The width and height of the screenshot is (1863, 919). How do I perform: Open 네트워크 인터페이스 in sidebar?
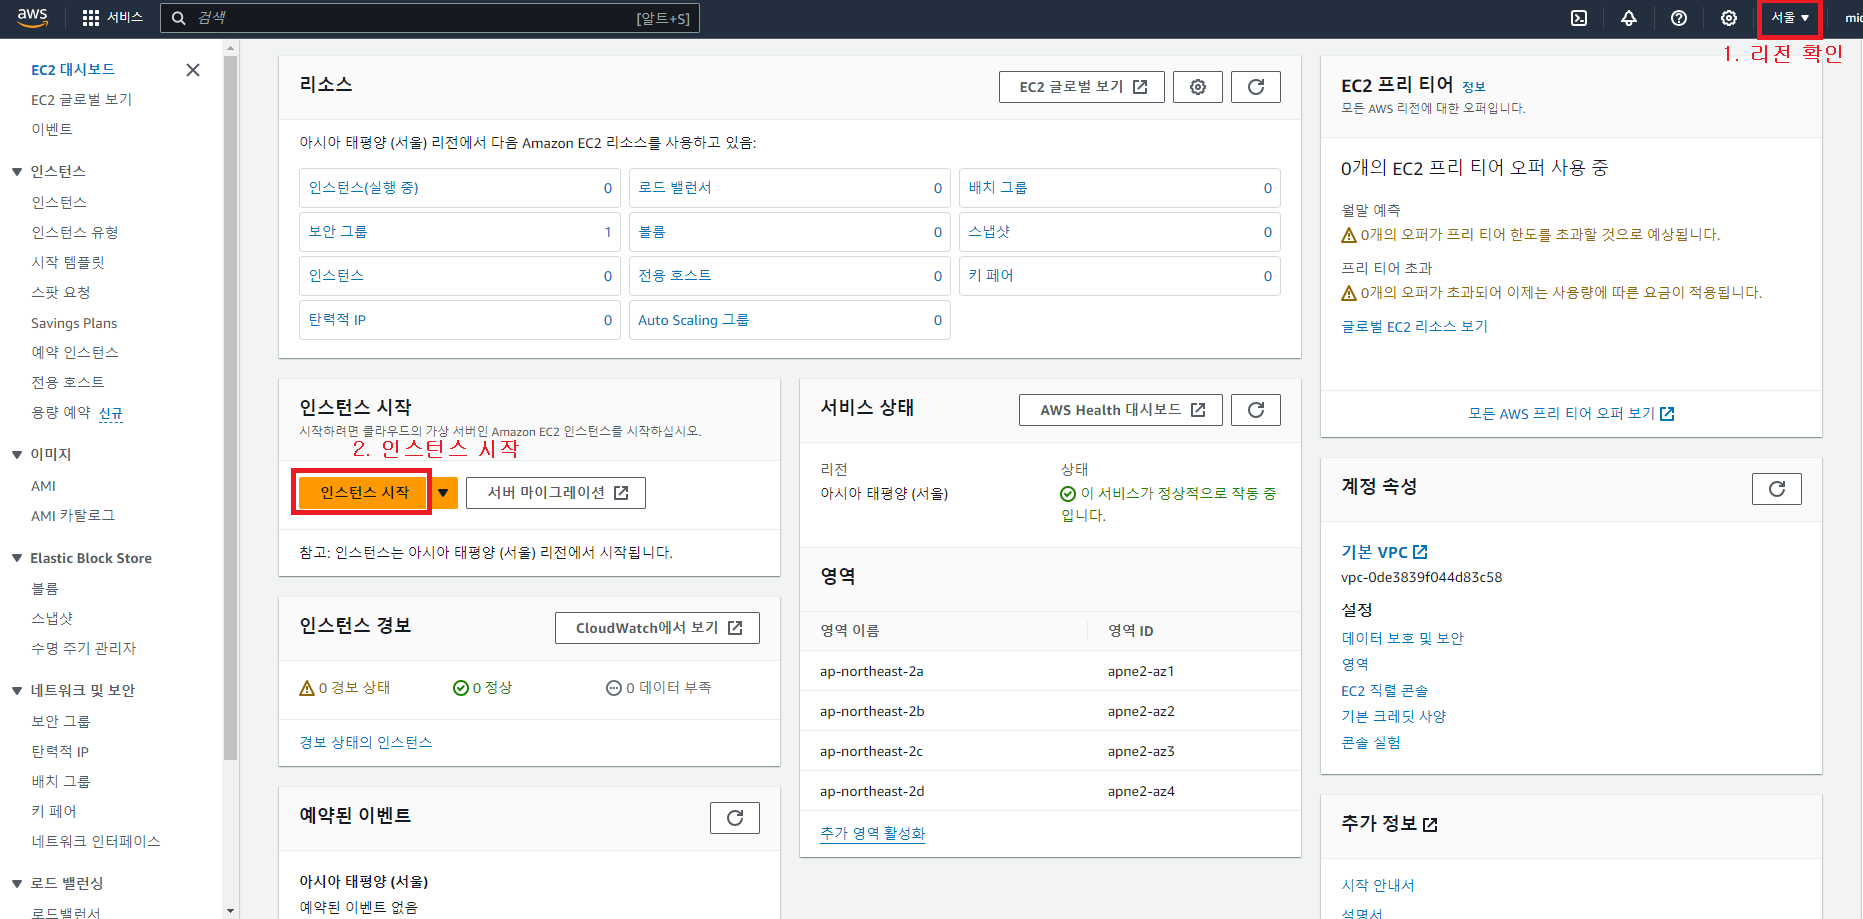coord(96,842)
